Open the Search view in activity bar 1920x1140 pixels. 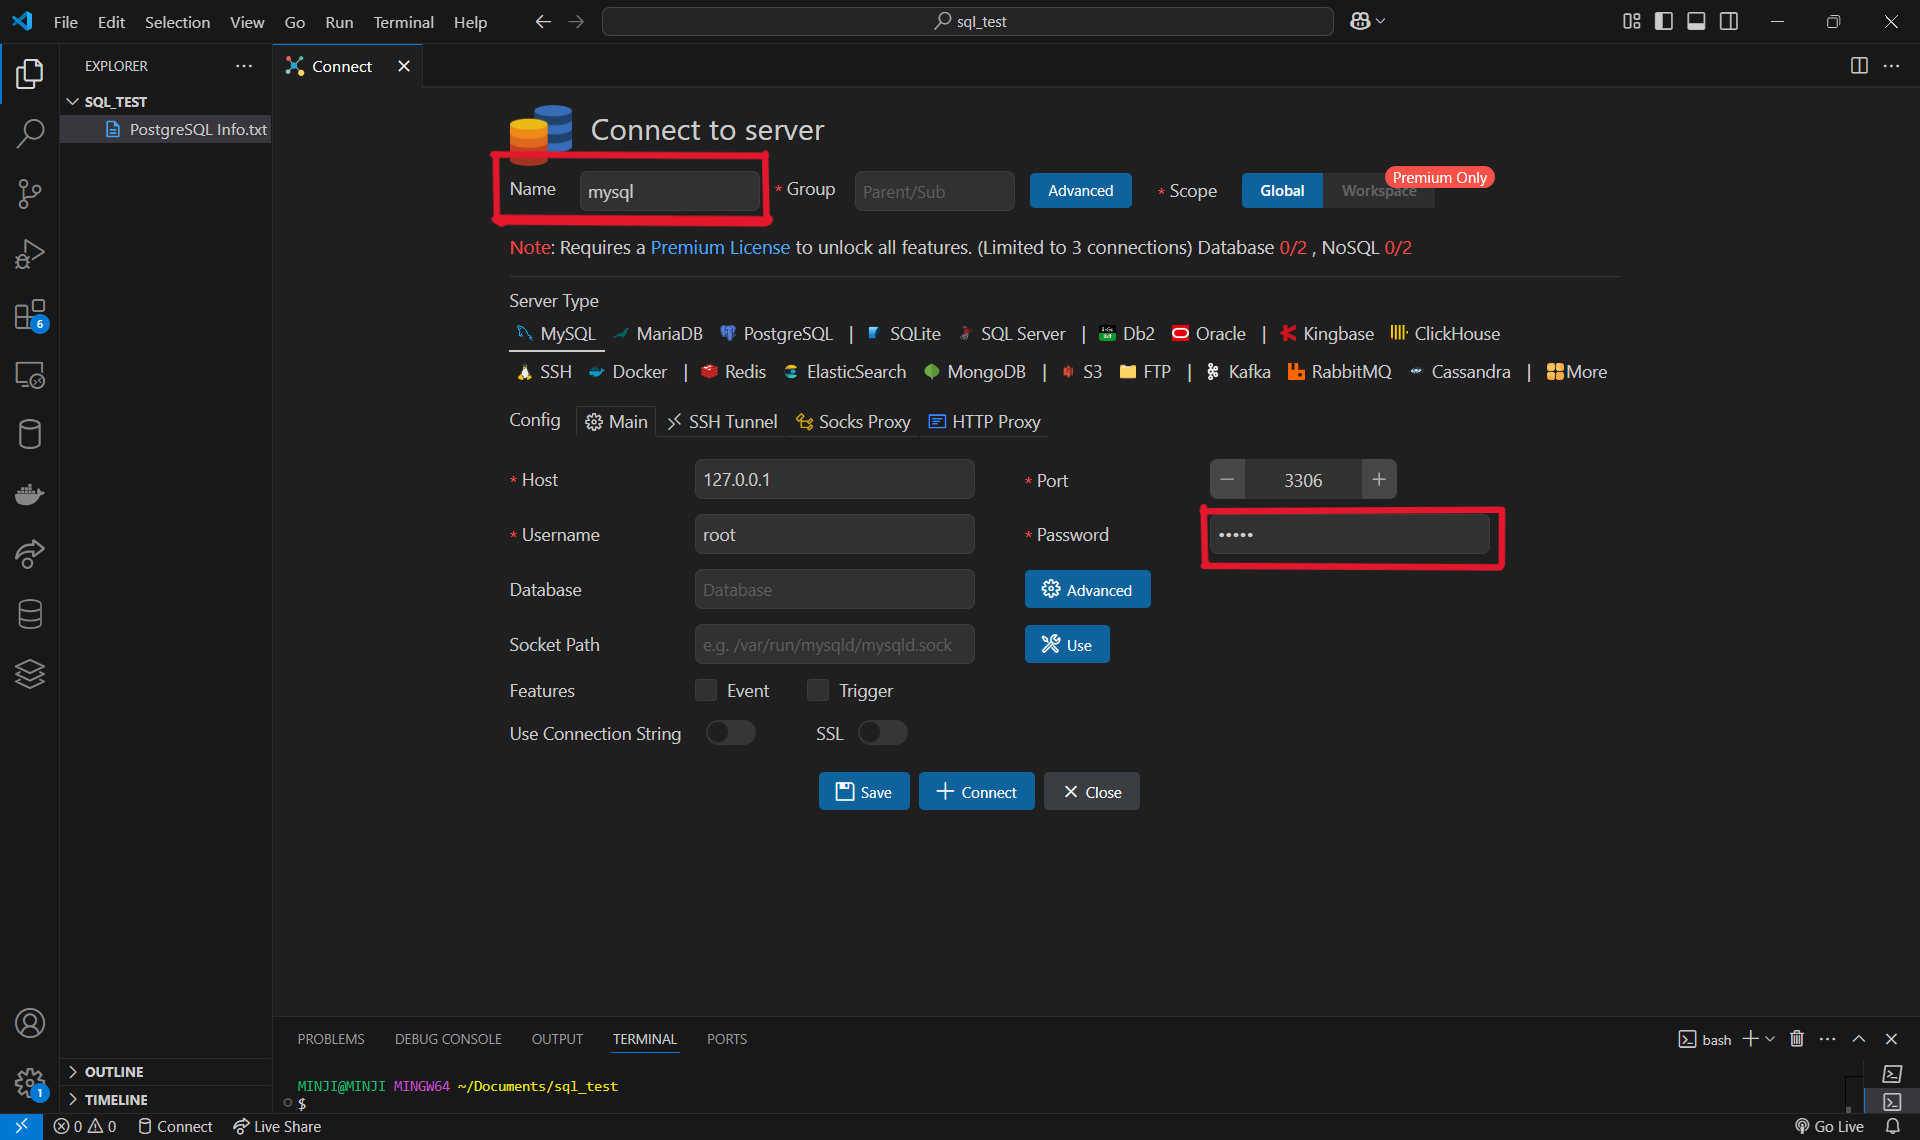tap(30, 133)
